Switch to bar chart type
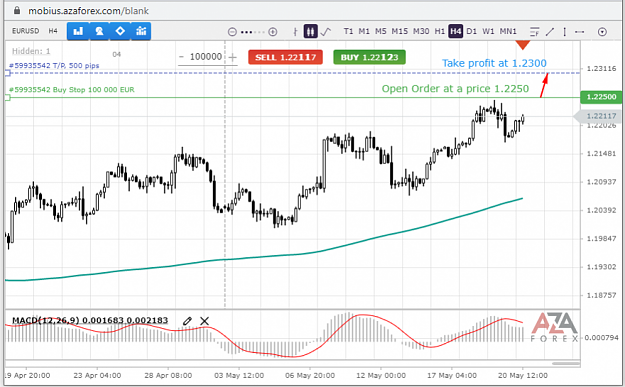This screenshot has width=625, height=387. [x=295, y=31]
